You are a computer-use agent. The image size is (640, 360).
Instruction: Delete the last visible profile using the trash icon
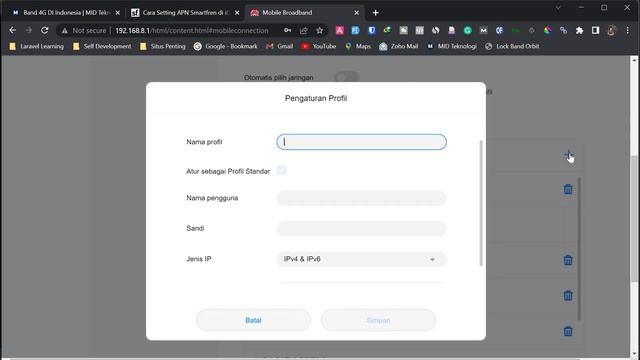pyautogui.click(x=568, y=331)
